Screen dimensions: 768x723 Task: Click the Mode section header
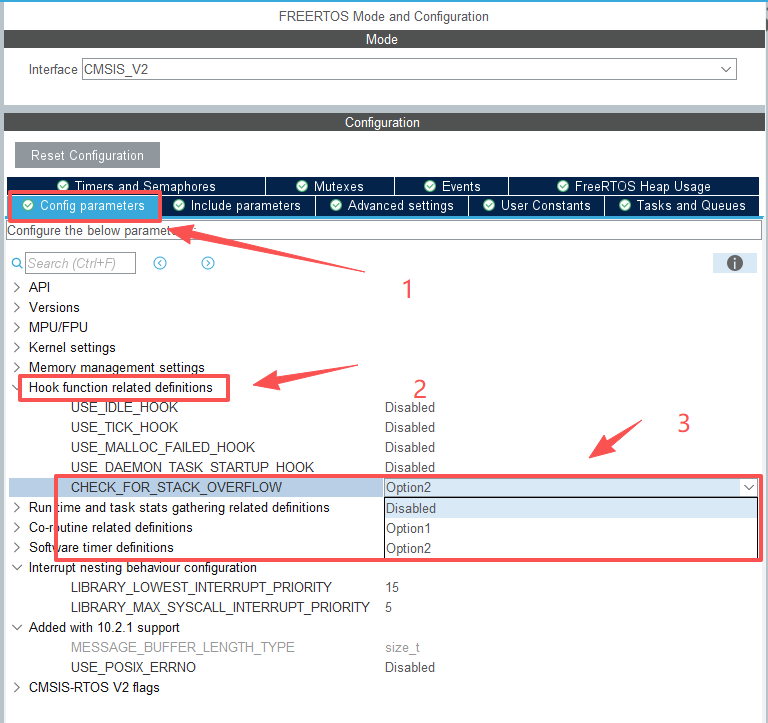(384, 39)
